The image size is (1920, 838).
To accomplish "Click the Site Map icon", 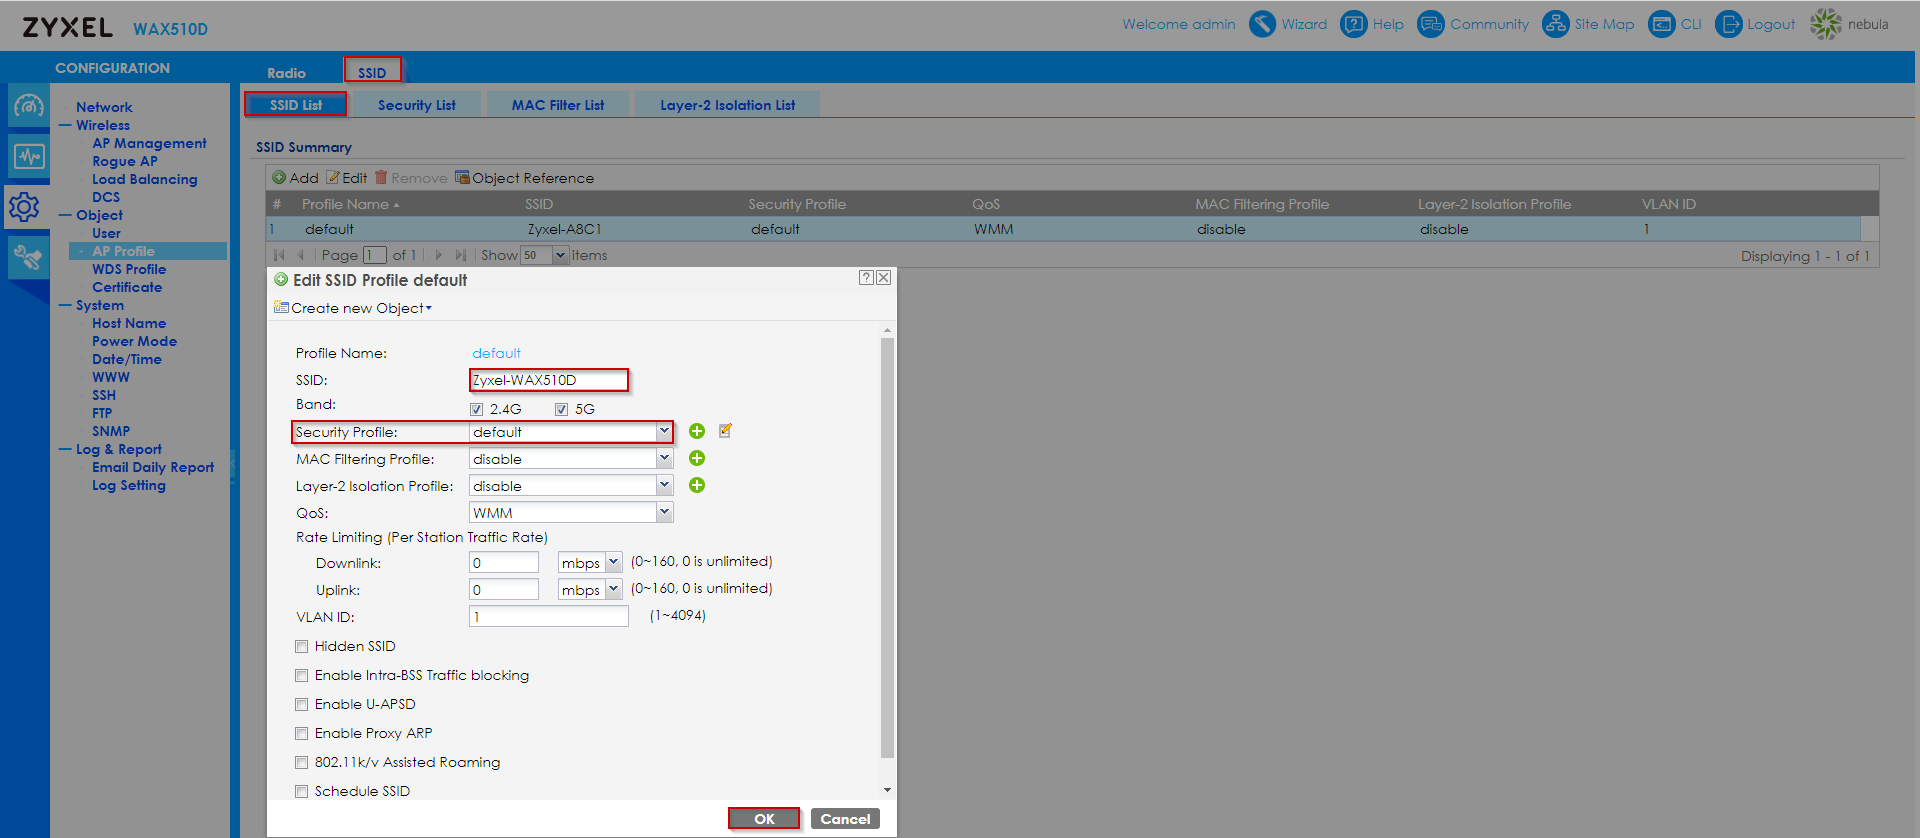I will tap(1555, 24).
